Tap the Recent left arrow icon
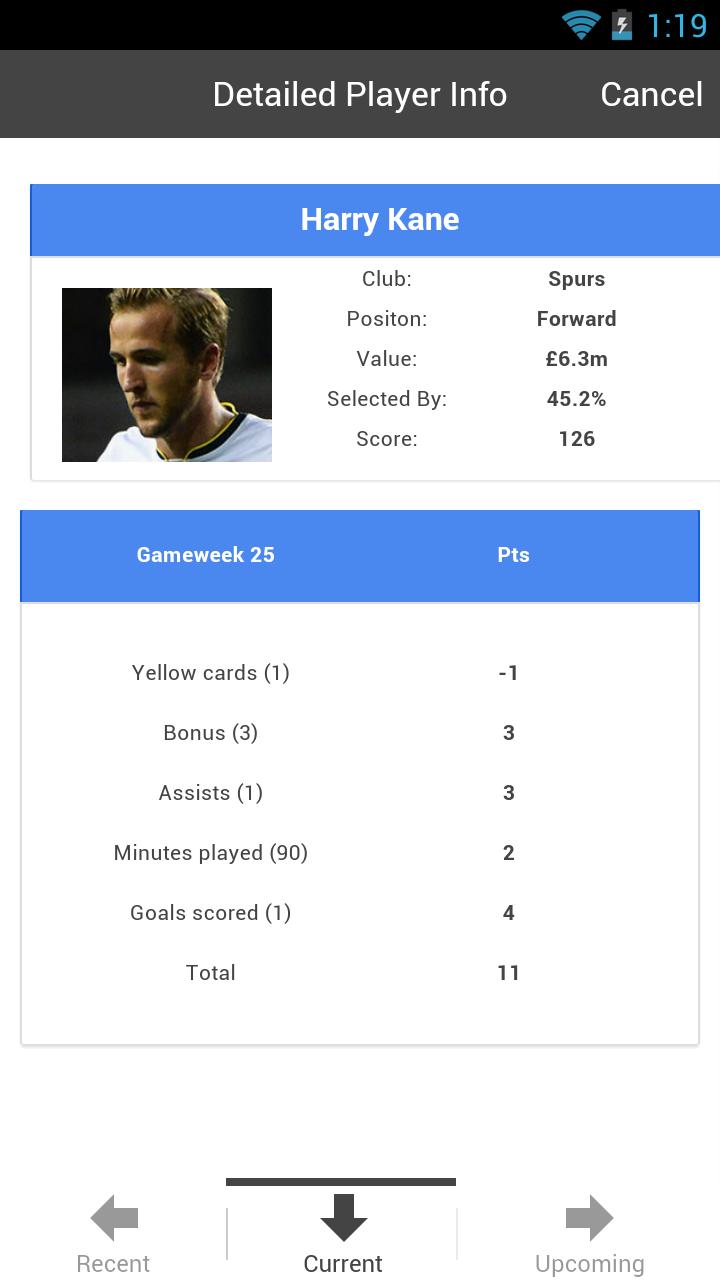Image resolution: width=720 pixels, height=1280 pixels. pyautogui.click(x=114, y=1218)
